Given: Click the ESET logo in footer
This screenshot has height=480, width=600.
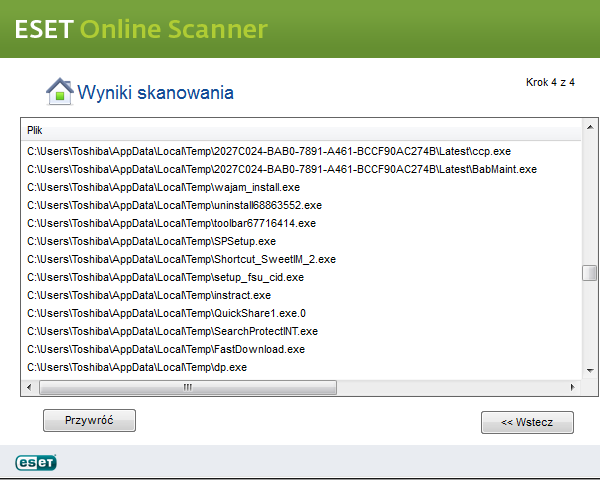Looking at the screenshot, I should 36,462.
